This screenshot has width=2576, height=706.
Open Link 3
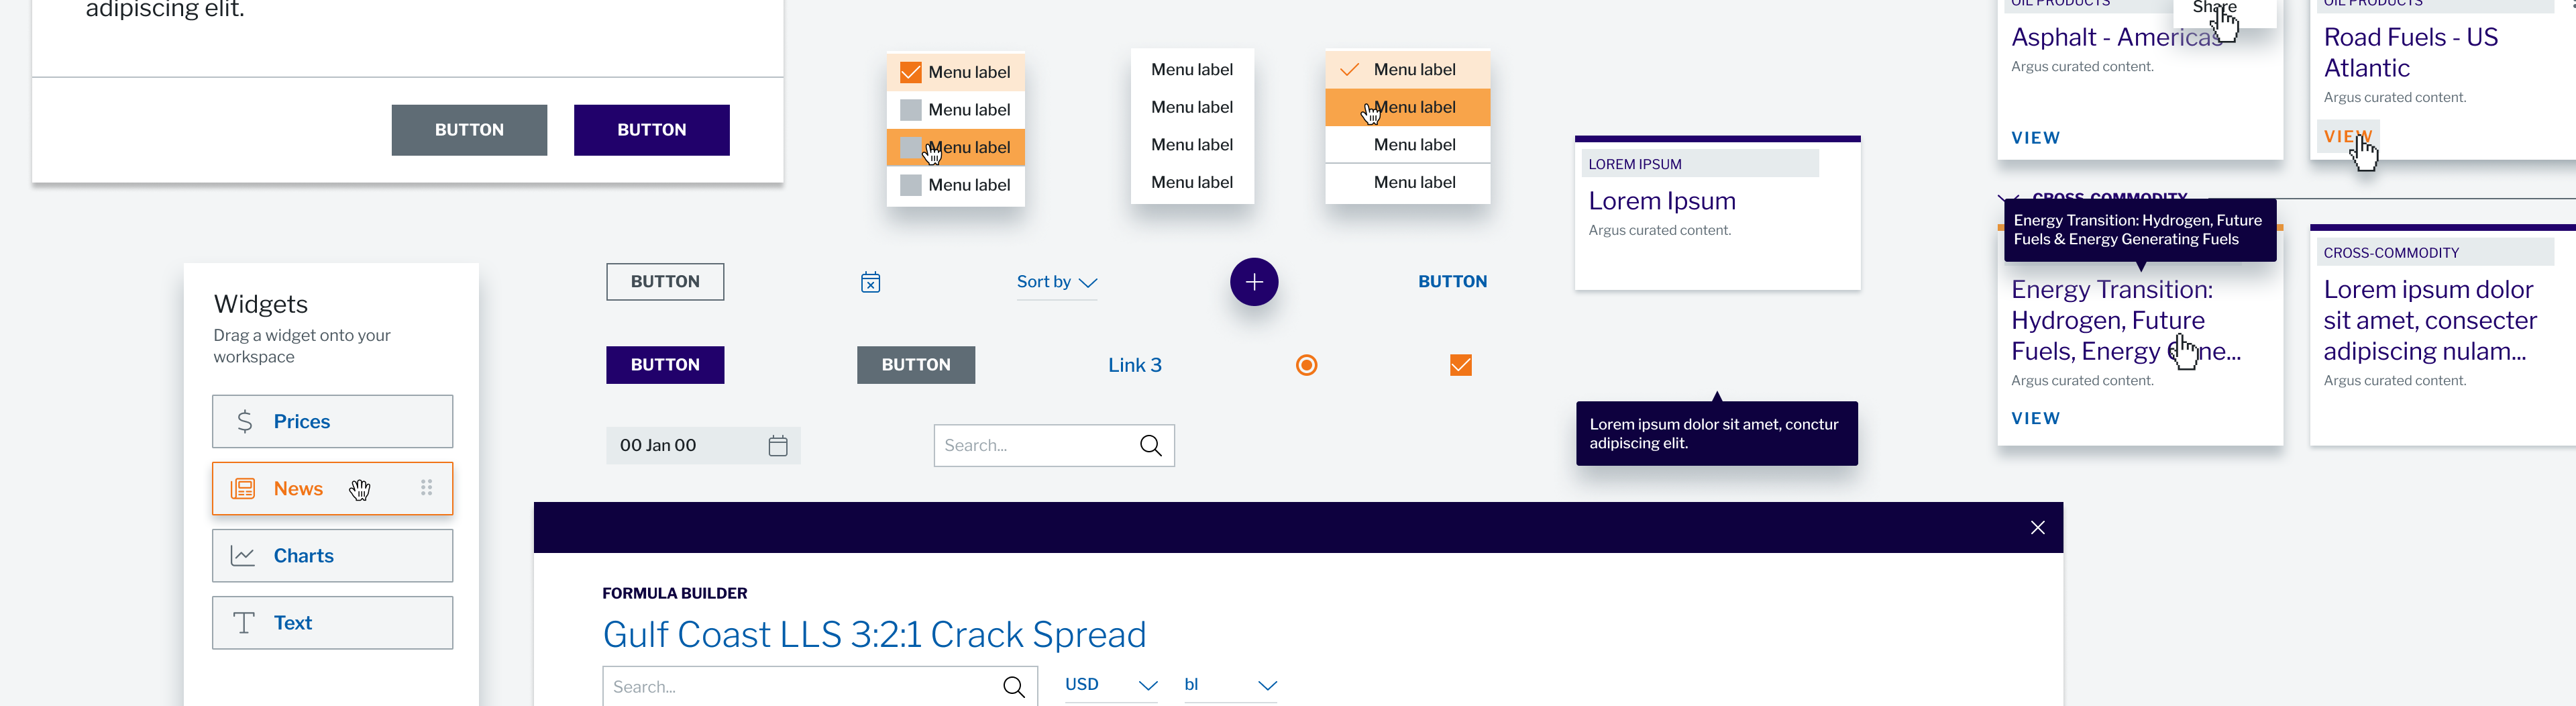1134,365
